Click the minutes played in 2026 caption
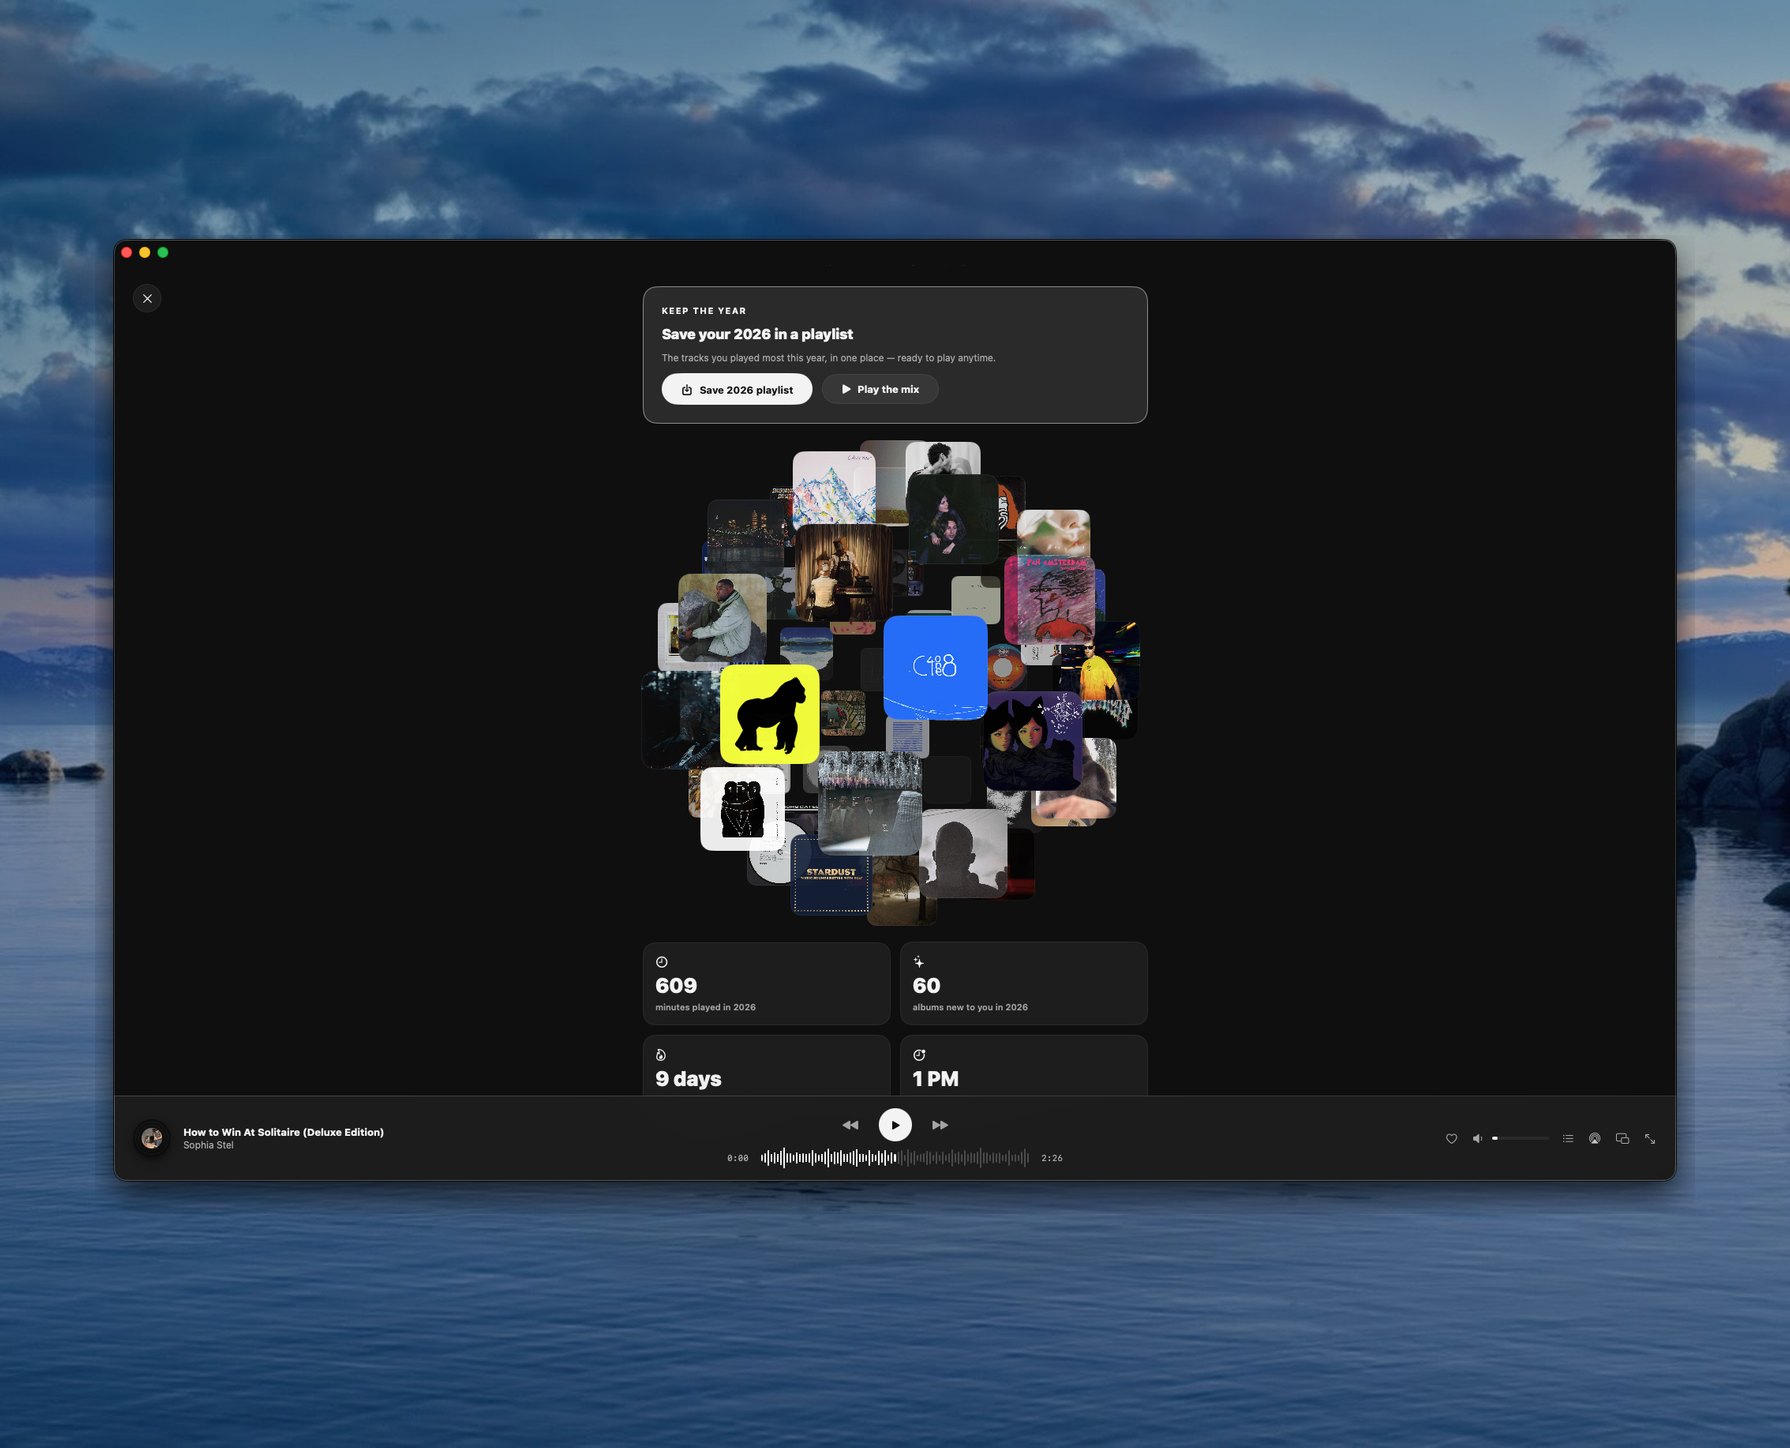 click(x=705, y=1007)
